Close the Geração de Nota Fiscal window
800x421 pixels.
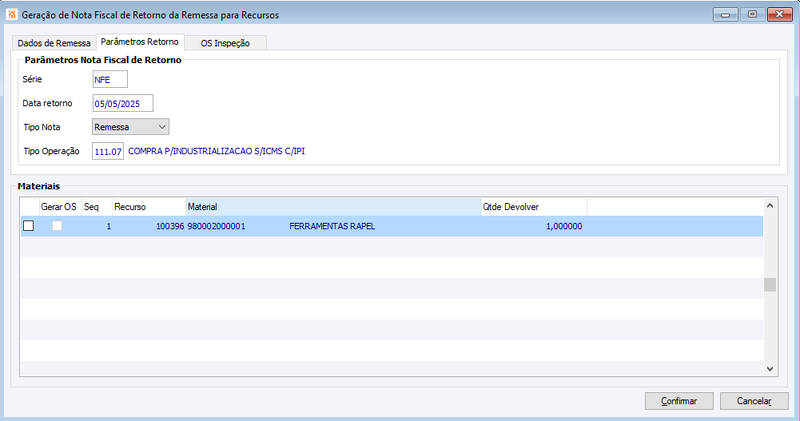(780, 14)
